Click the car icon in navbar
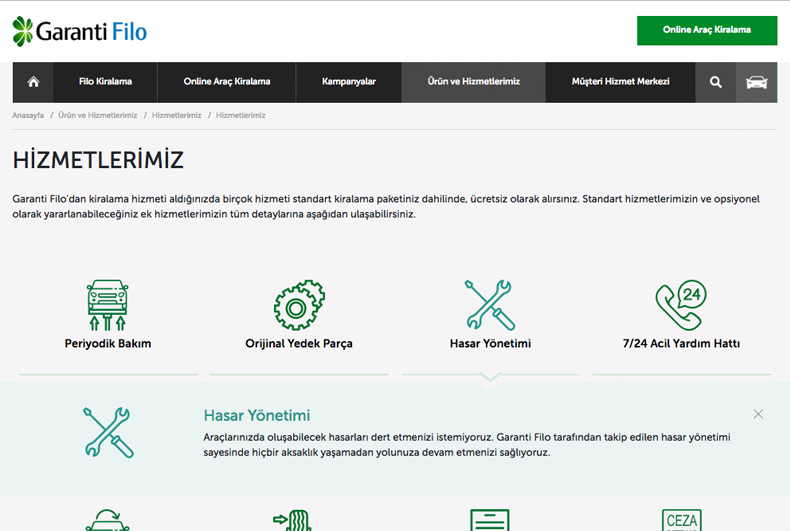Screen dimensions: 790x531 click(x=756, y=82)
